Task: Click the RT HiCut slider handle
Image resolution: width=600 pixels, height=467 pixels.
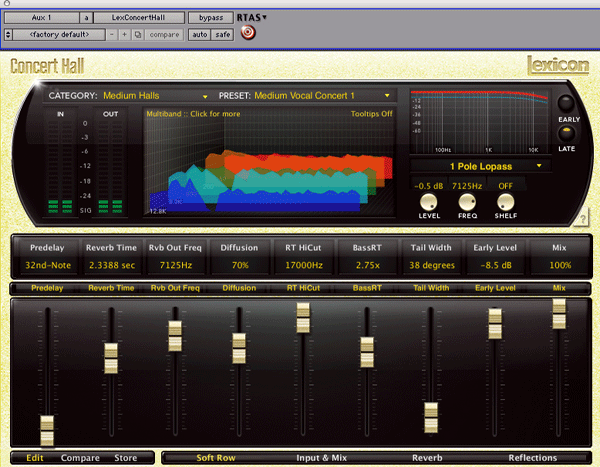Action: pos(303,318)
